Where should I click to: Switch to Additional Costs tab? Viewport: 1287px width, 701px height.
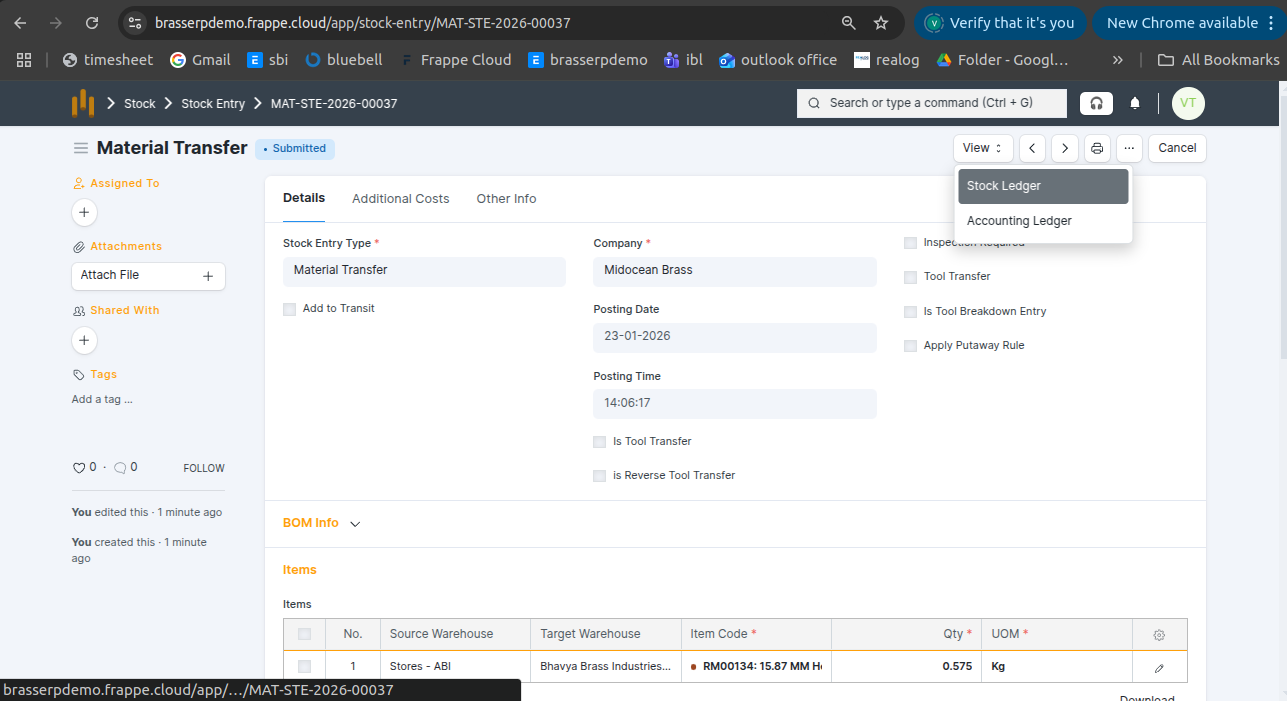tap(400, 199)
